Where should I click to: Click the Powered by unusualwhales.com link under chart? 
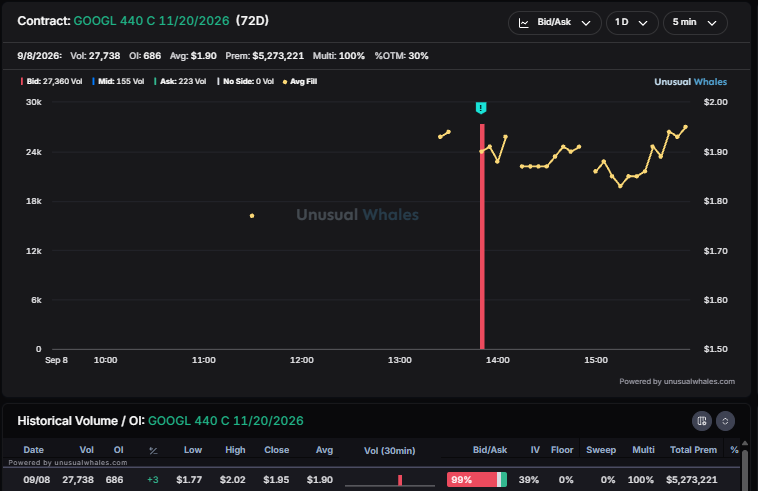pyautogui.click(x=677, y=381)
